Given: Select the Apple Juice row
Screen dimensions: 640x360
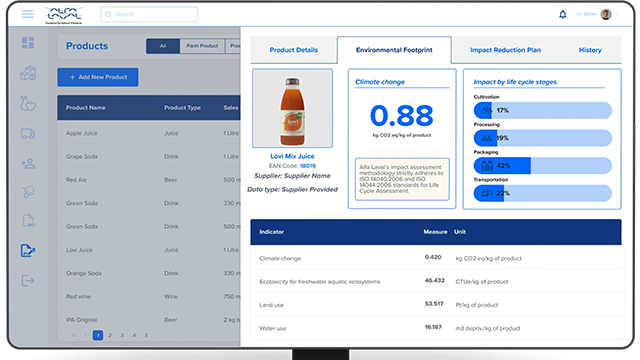Looking at the screenshot, I should click(149, 133).
